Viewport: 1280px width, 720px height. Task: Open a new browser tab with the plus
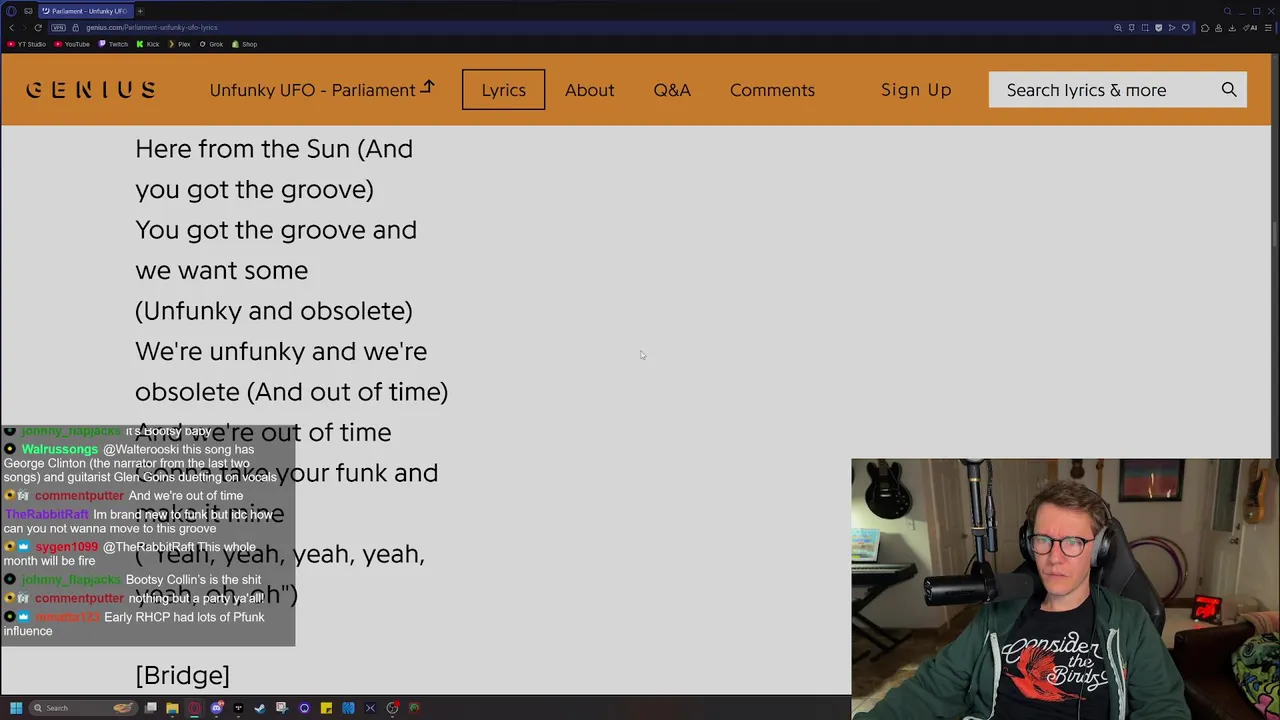[x=140, y=11]
